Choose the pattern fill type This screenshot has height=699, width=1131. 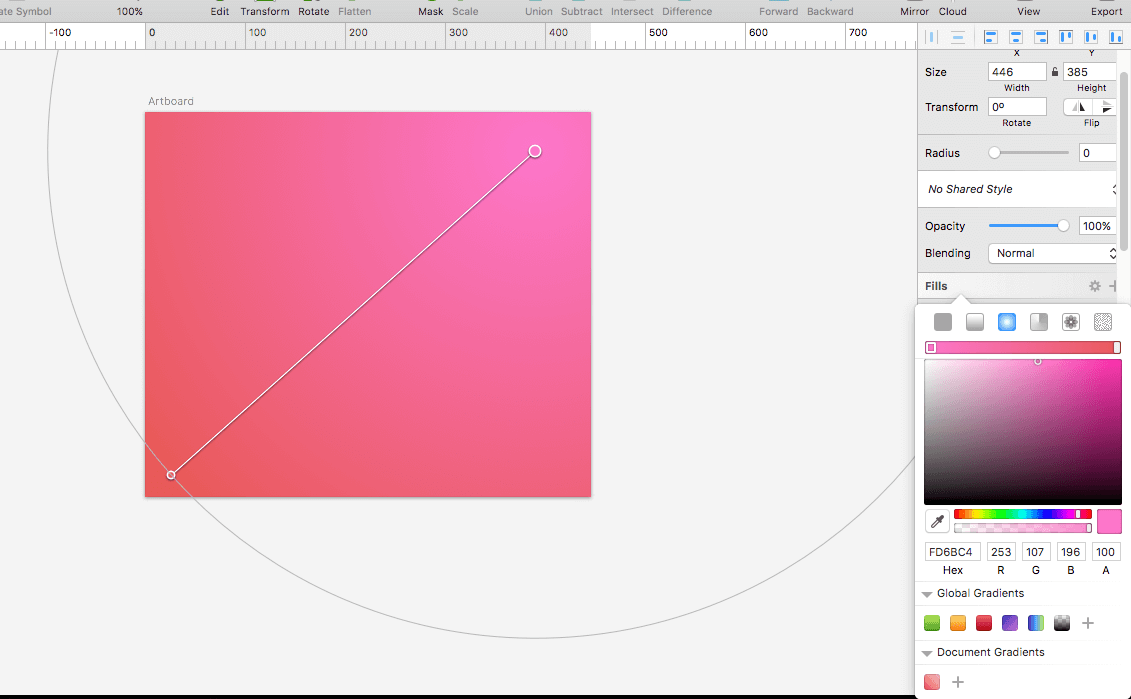point(1070,322)
